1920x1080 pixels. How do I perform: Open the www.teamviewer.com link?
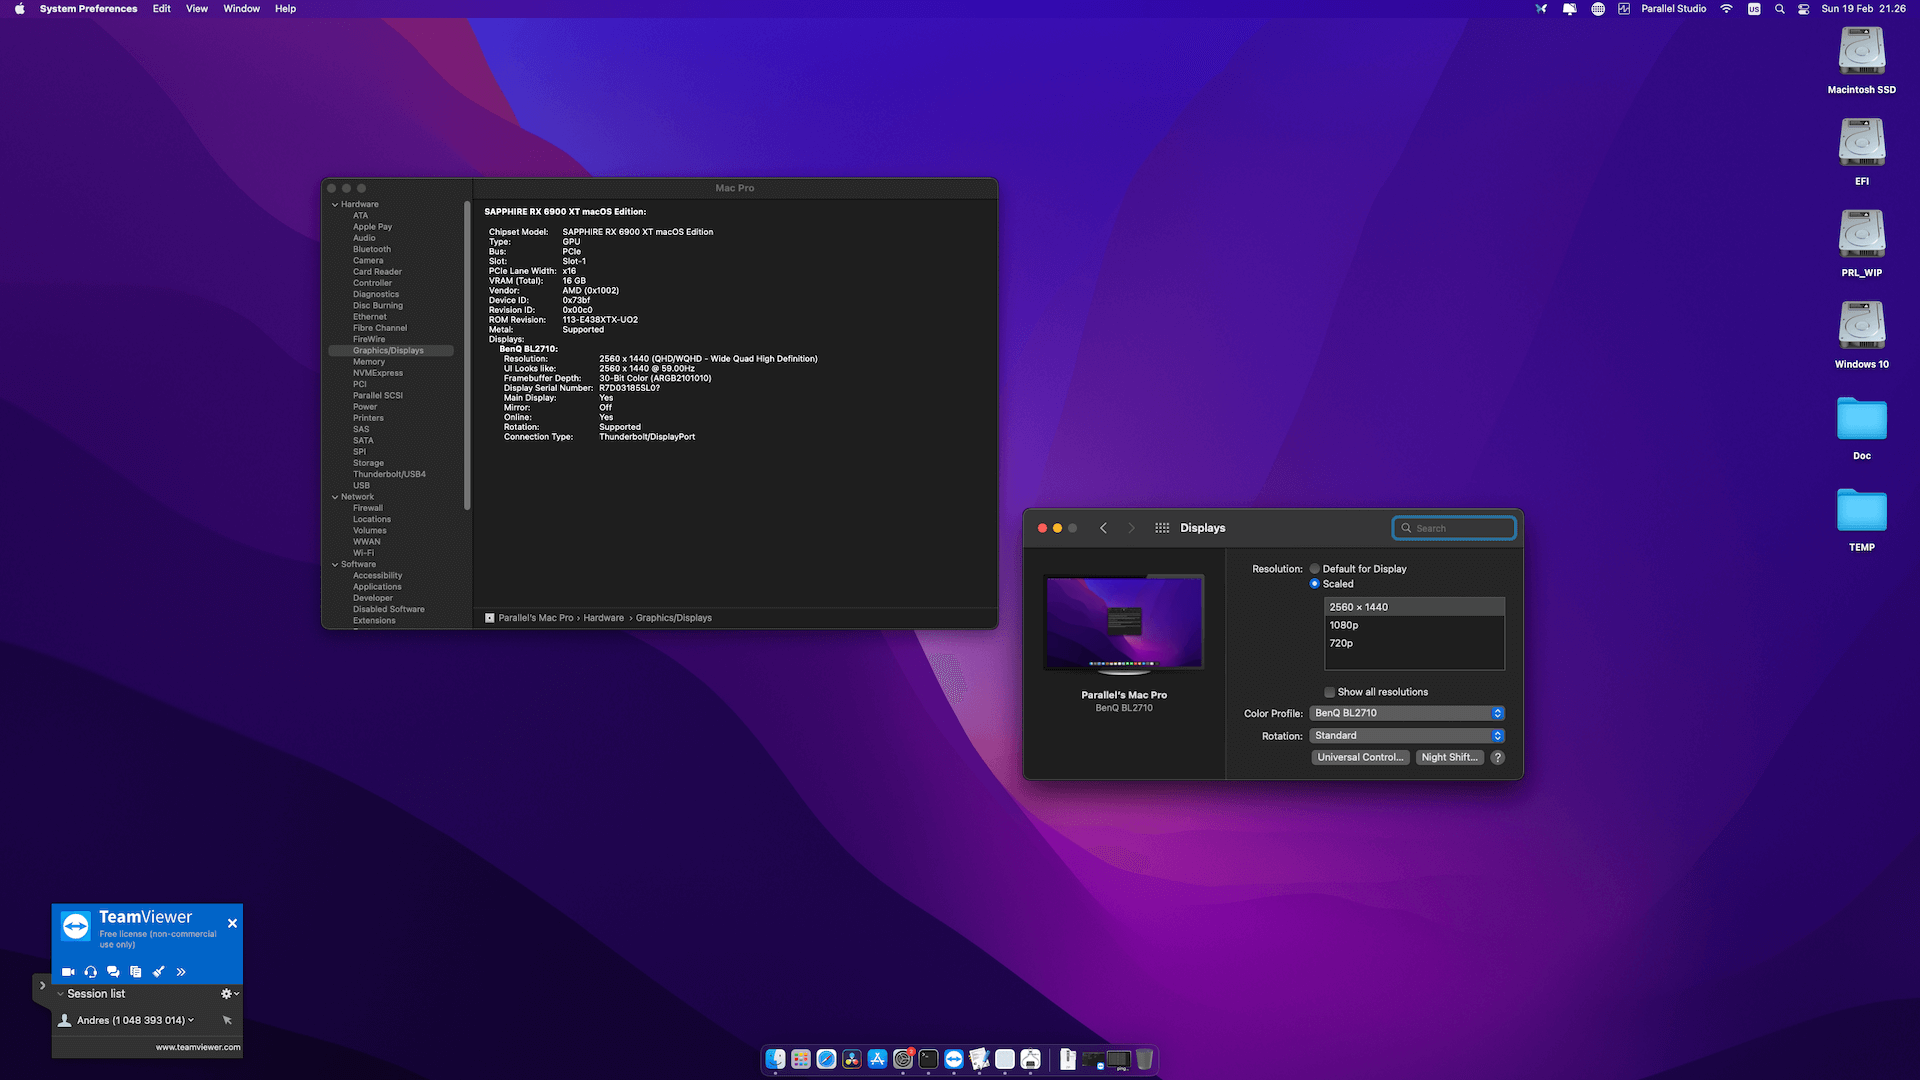coord(198,1047)
